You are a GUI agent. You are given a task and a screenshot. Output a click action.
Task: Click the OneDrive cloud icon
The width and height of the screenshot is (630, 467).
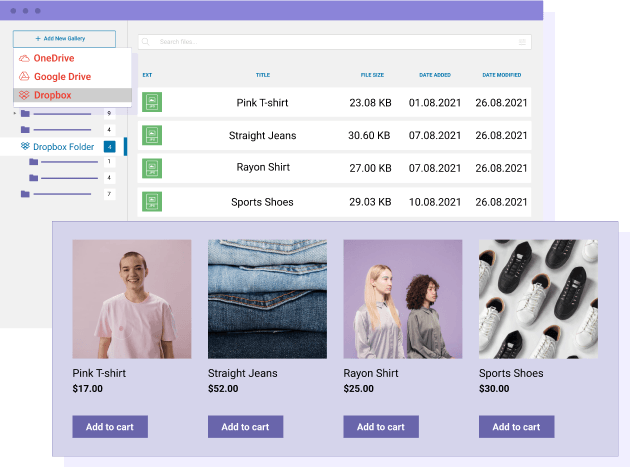pyautogui.click(x=24, y=58)
